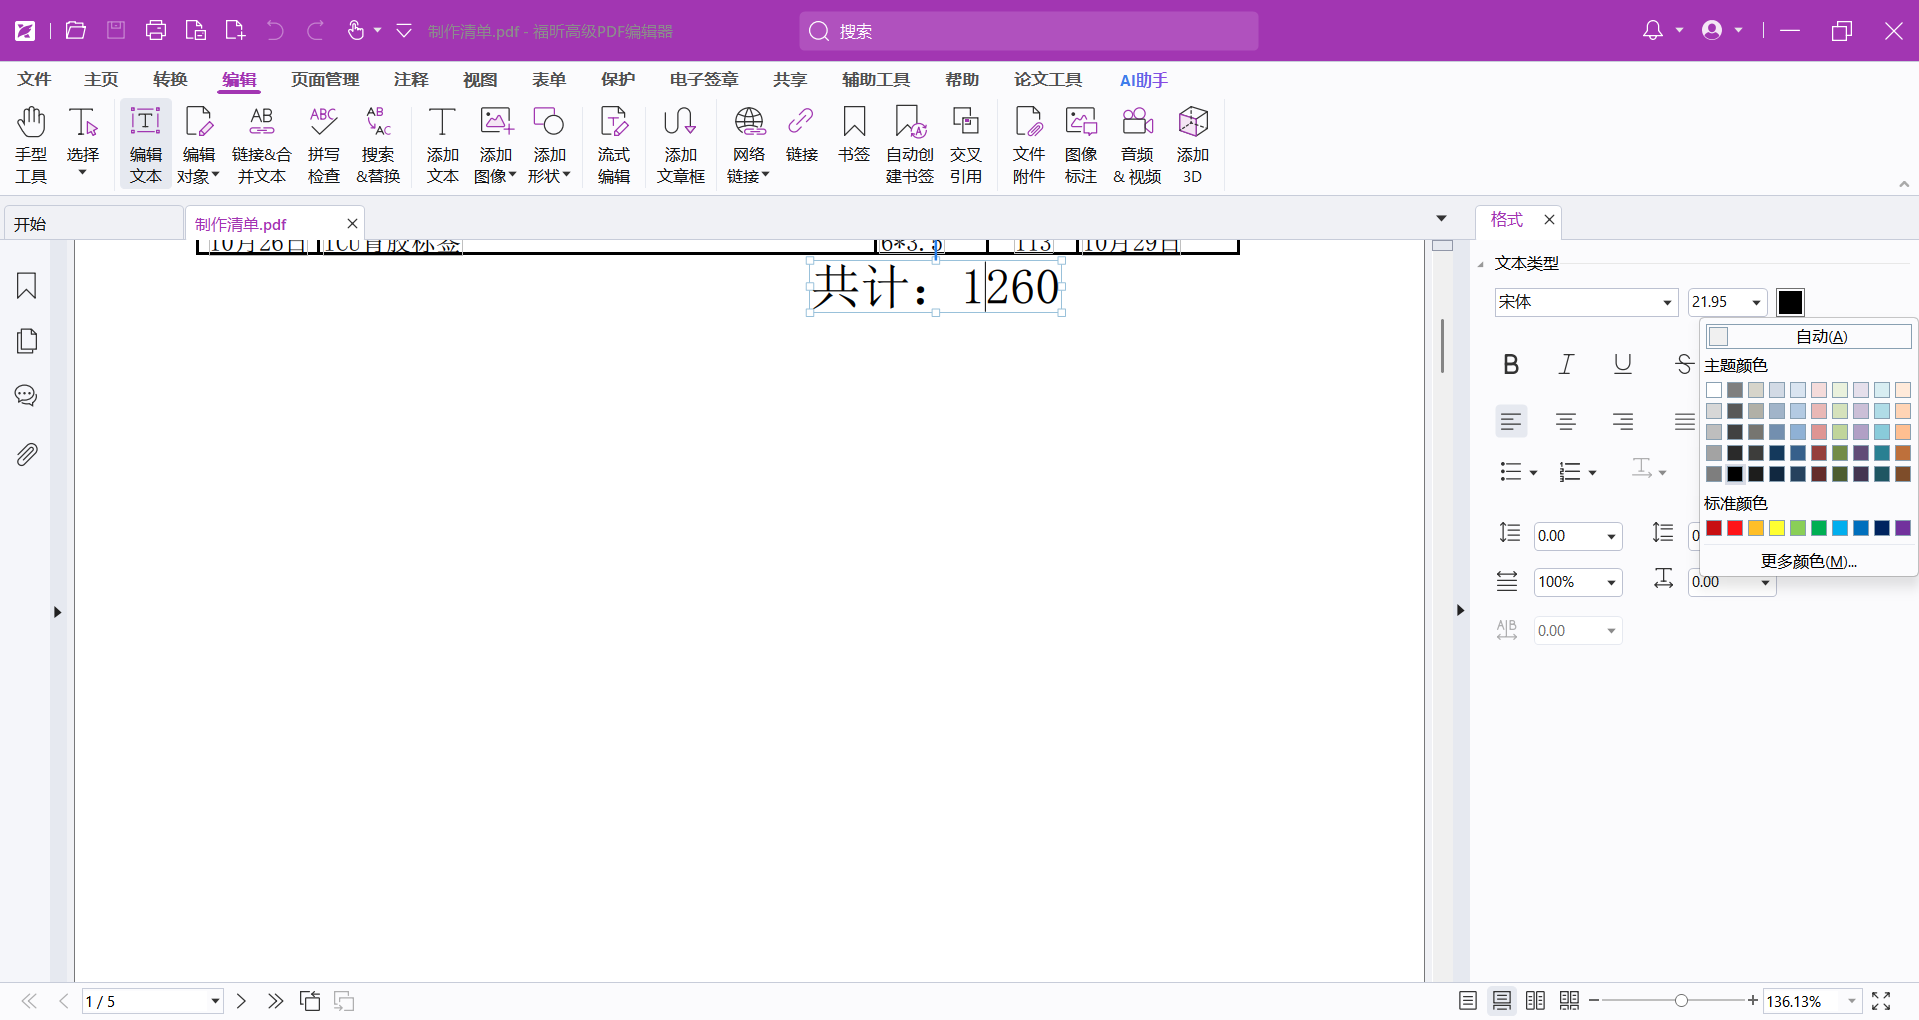1919x1020 pixels.
Task: Toggle Italic text formatting
Action: [1566, 365]
